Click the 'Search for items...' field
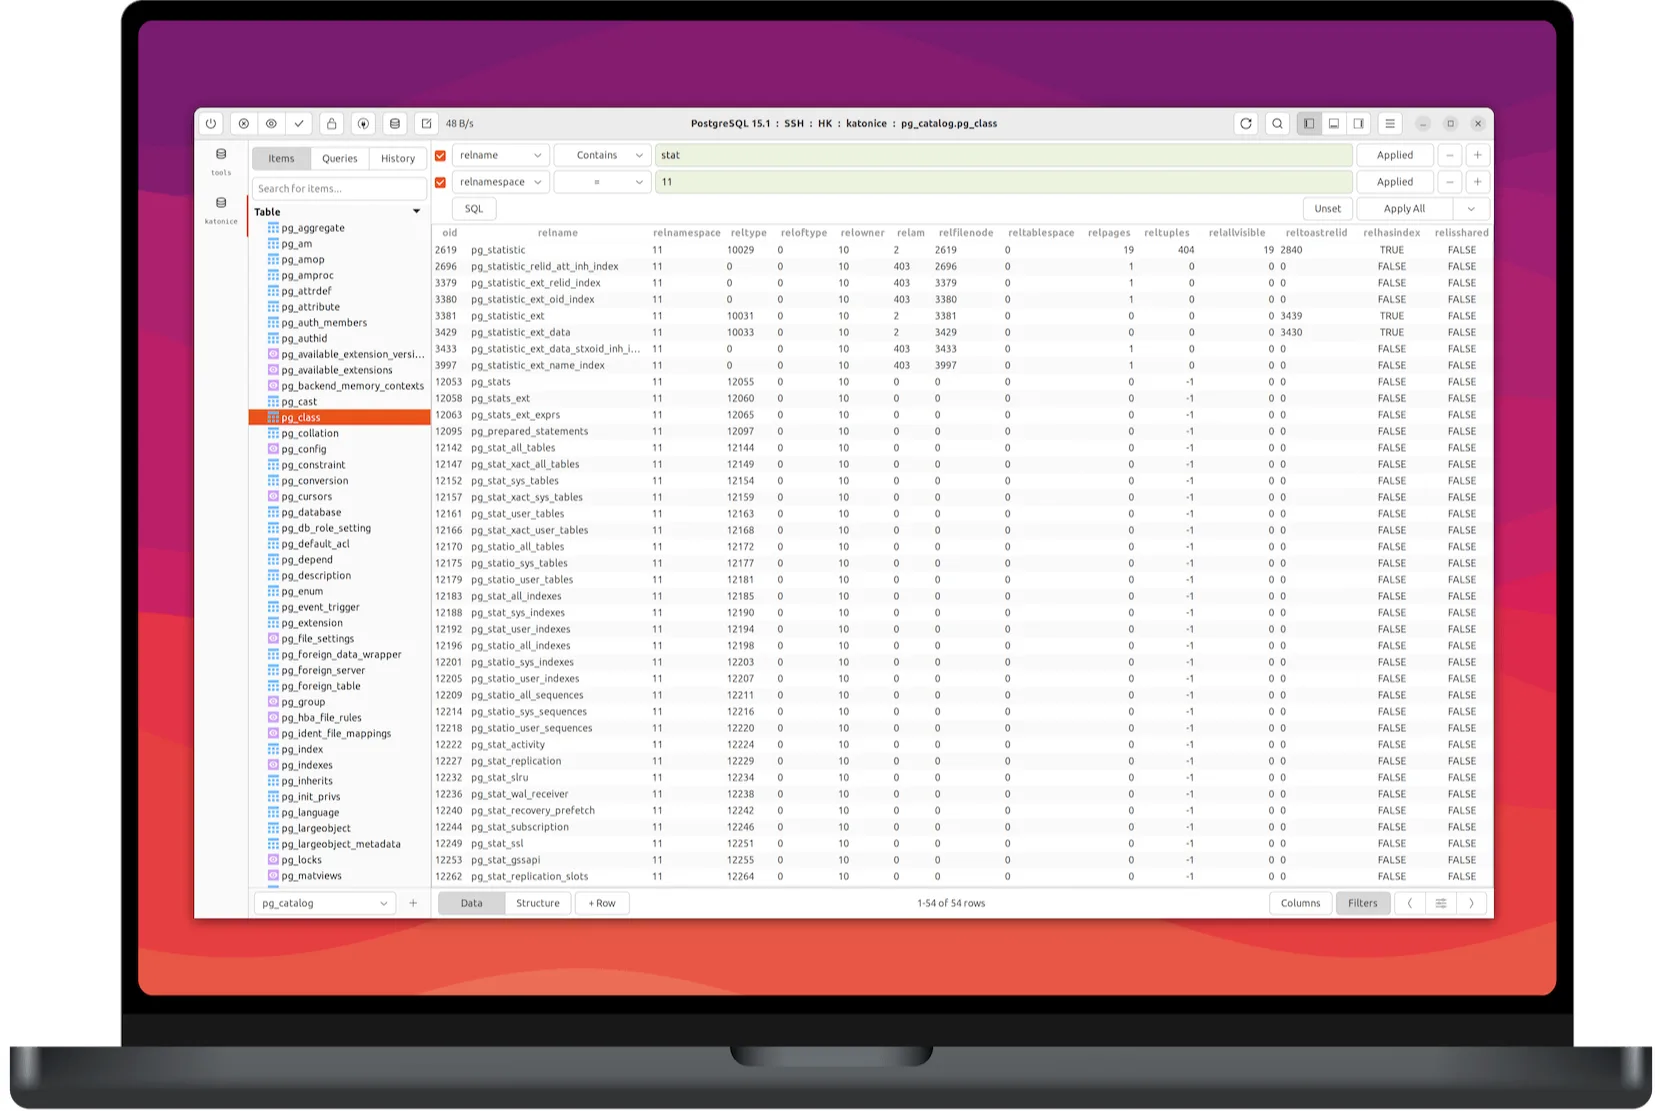Screen dimensions: 1660x1111 [340, 189]
